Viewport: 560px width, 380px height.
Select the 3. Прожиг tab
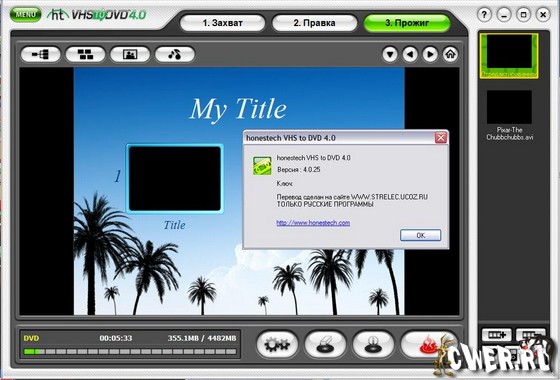(407, 23)
